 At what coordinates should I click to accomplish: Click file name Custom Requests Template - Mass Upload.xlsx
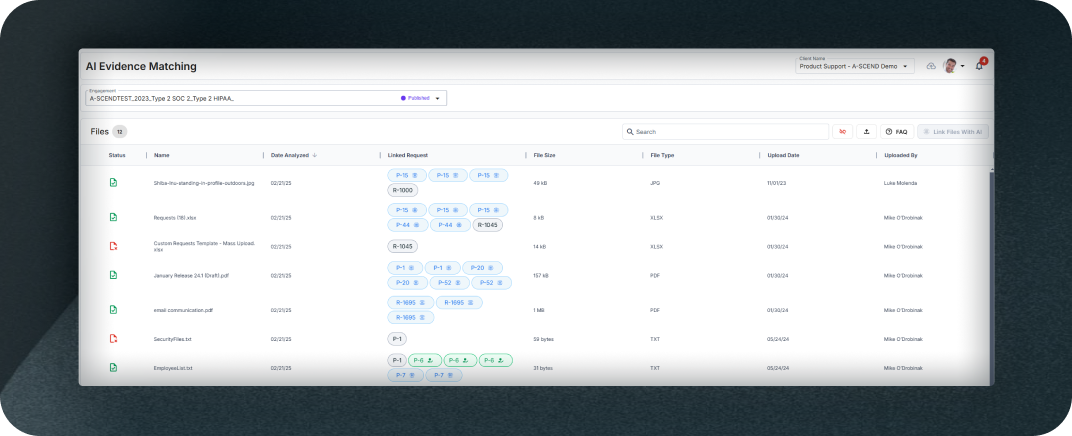pos(204,246)
